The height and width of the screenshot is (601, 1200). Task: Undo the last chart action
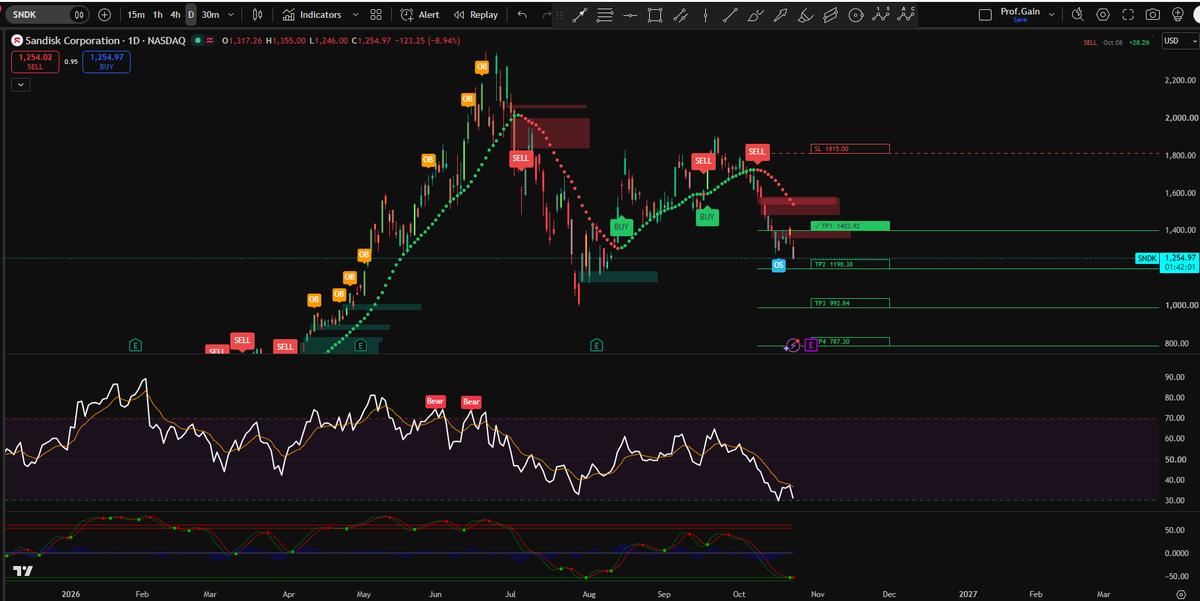pos(522,15)
